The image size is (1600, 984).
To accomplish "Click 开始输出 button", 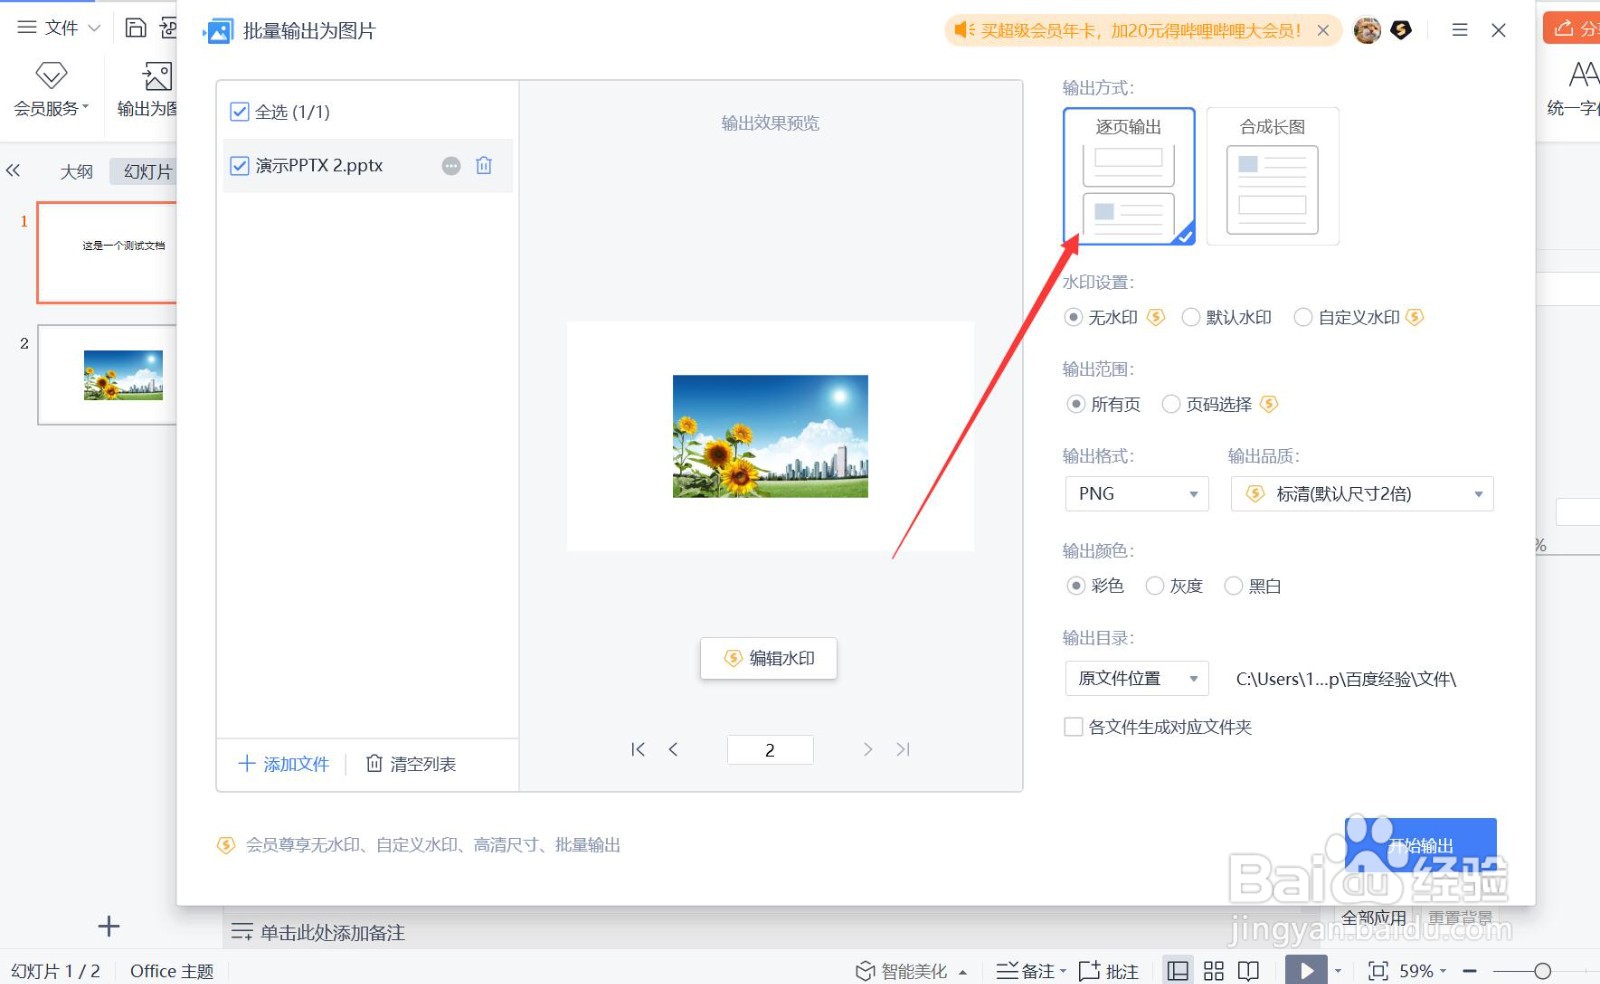I will click(1421, 845).
